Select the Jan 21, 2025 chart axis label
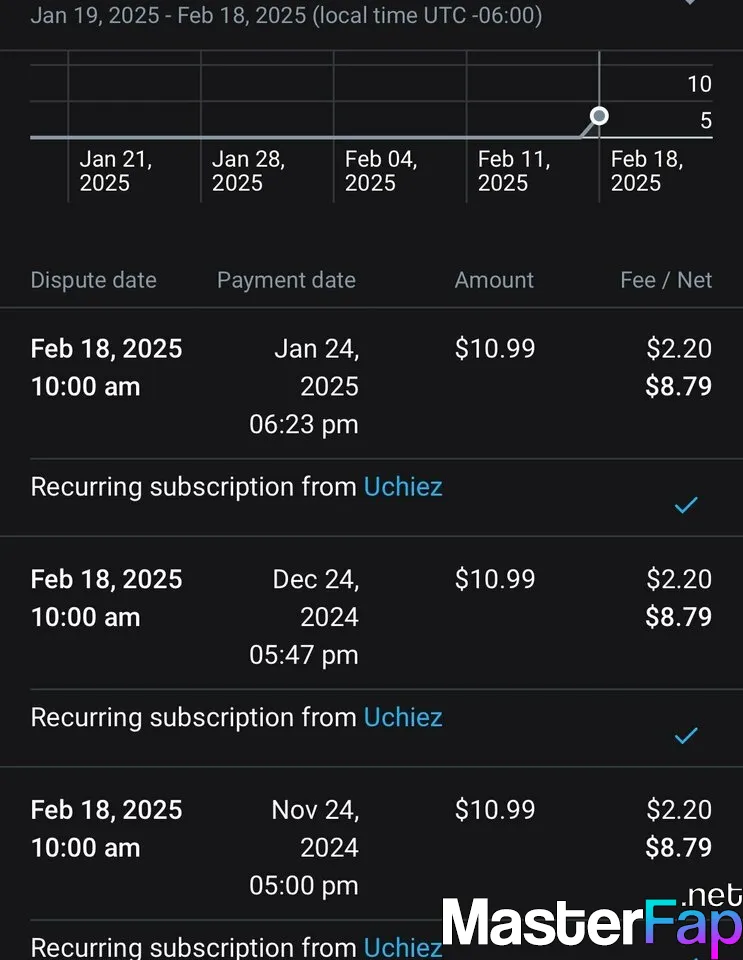 (116, 171)
